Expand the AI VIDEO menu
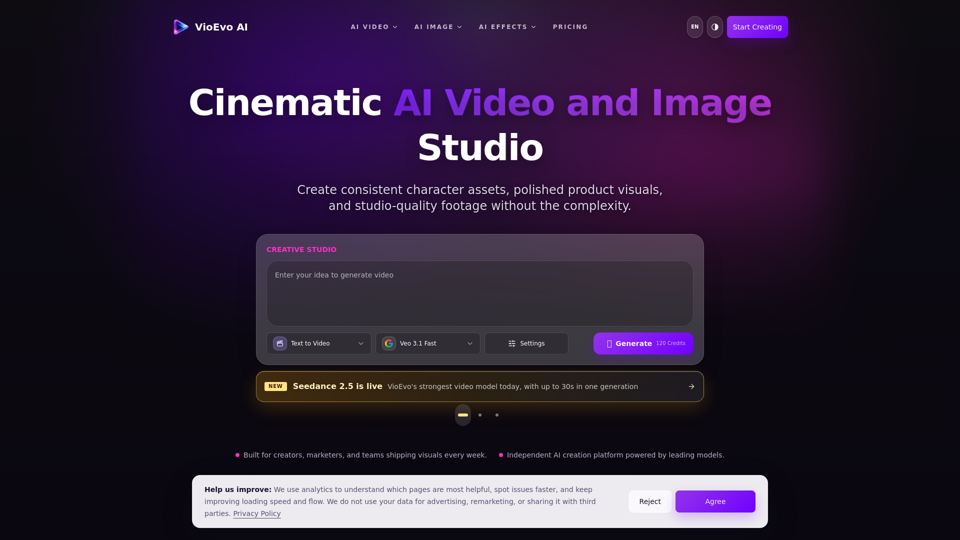 pyautogui.click(x=374, y=27)
